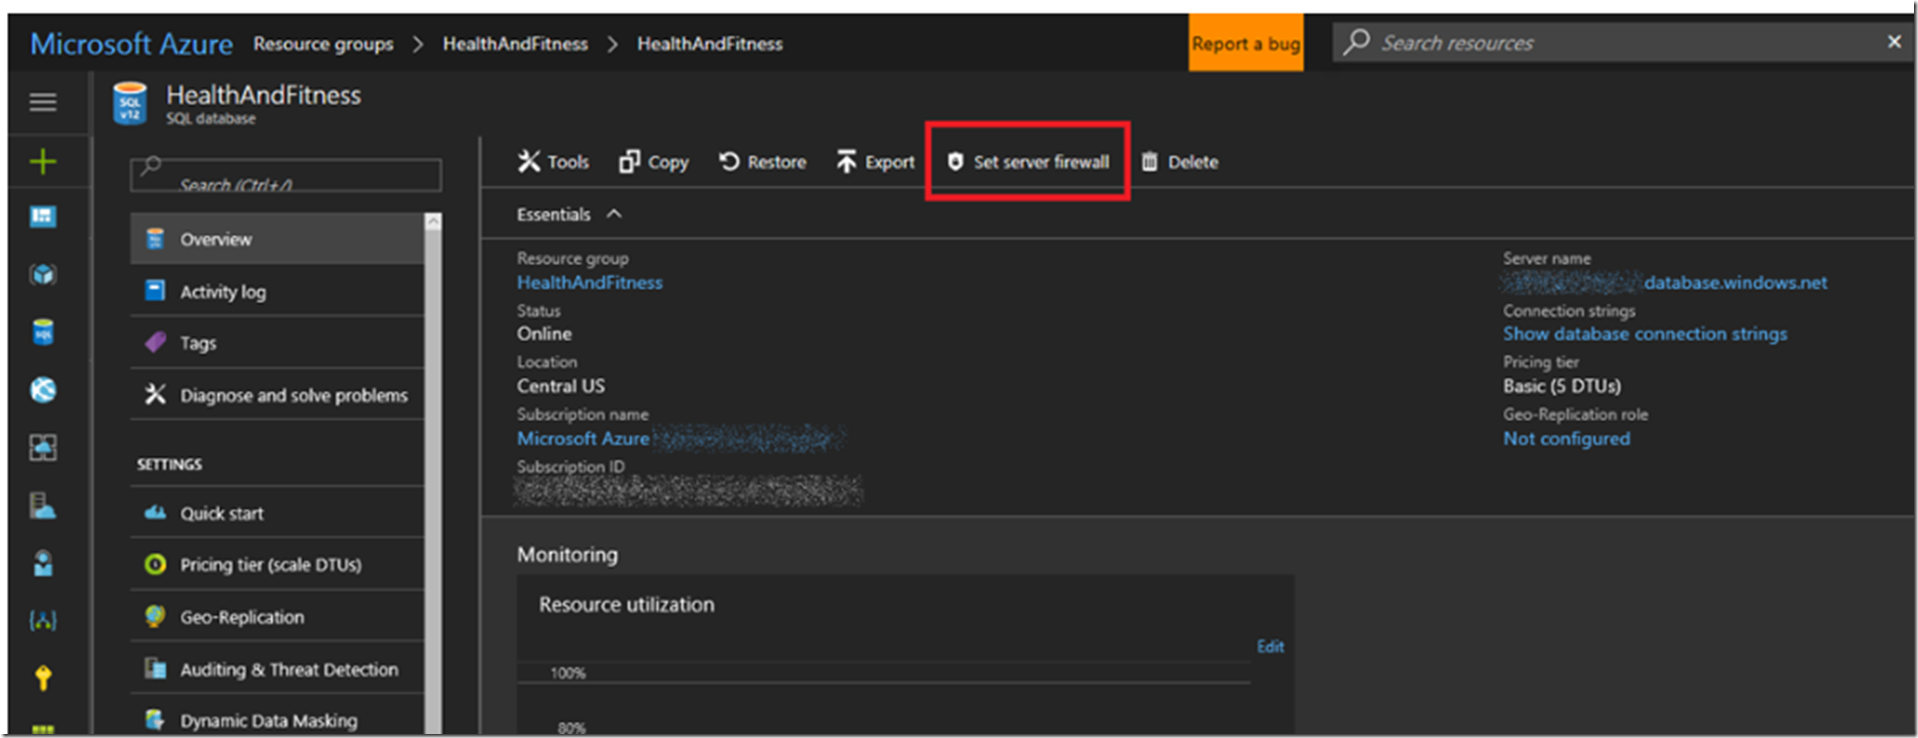Click the Delete toolbar button
Viewport: 1918px width, 738px height.
[x=1180, y=162]
